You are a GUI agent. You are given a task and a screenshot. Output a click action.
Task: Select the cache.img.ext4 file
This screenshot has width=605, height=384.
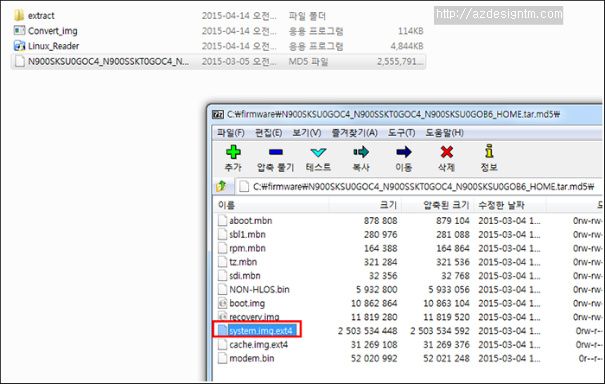pyautogui.click(x=259, y=345)
